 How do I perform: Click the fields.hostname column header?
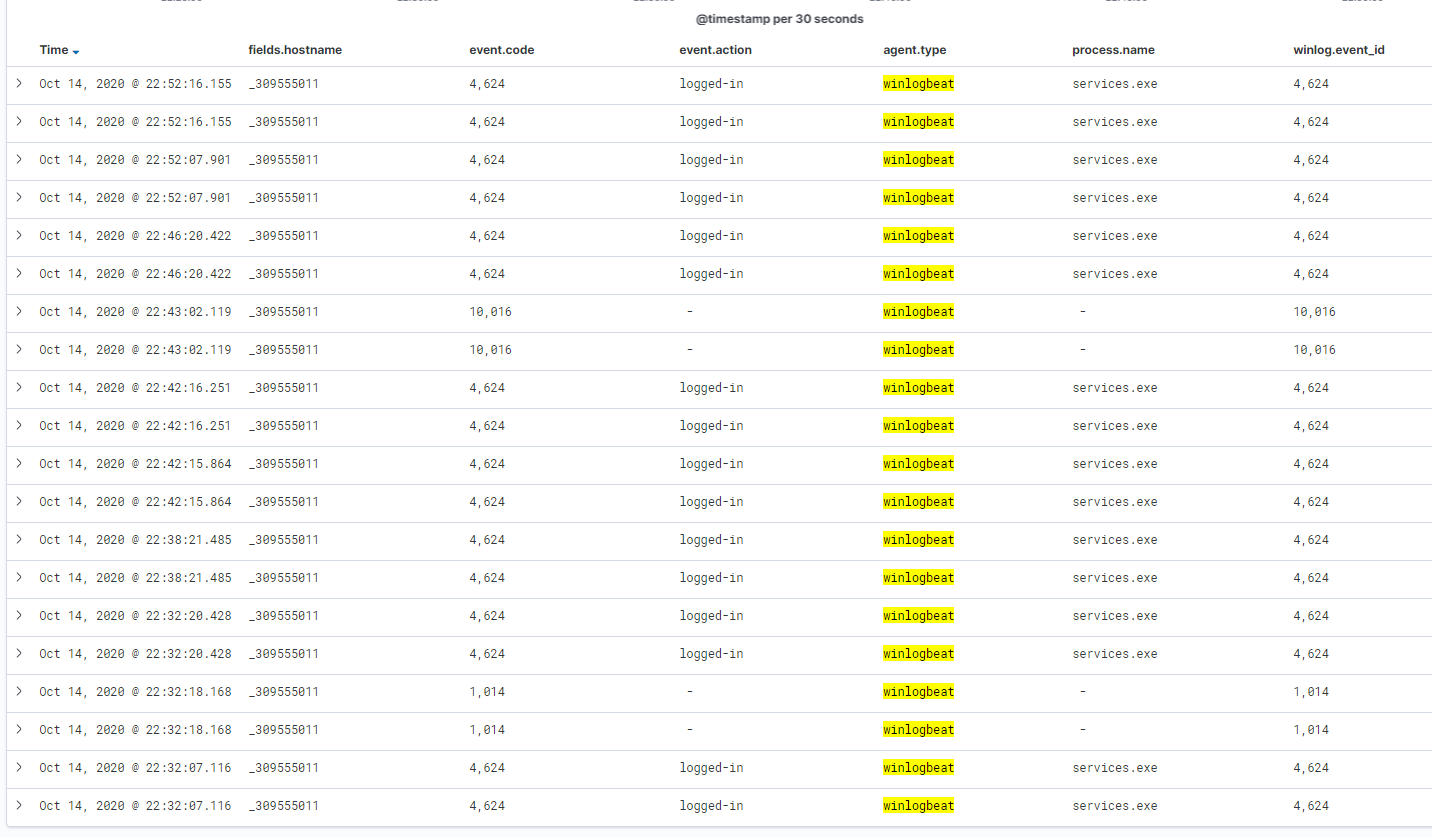click(296, 49)
